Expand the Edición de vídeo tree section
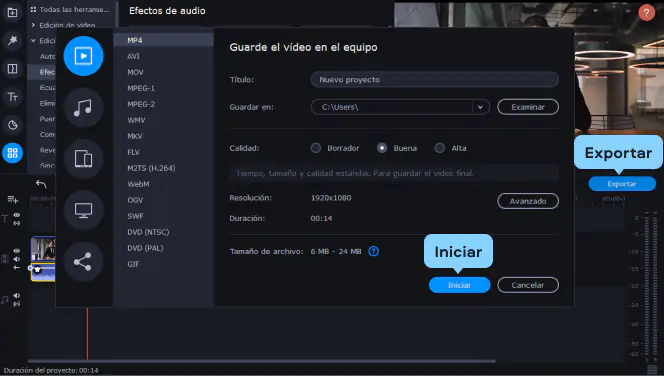 click(33, 25)
